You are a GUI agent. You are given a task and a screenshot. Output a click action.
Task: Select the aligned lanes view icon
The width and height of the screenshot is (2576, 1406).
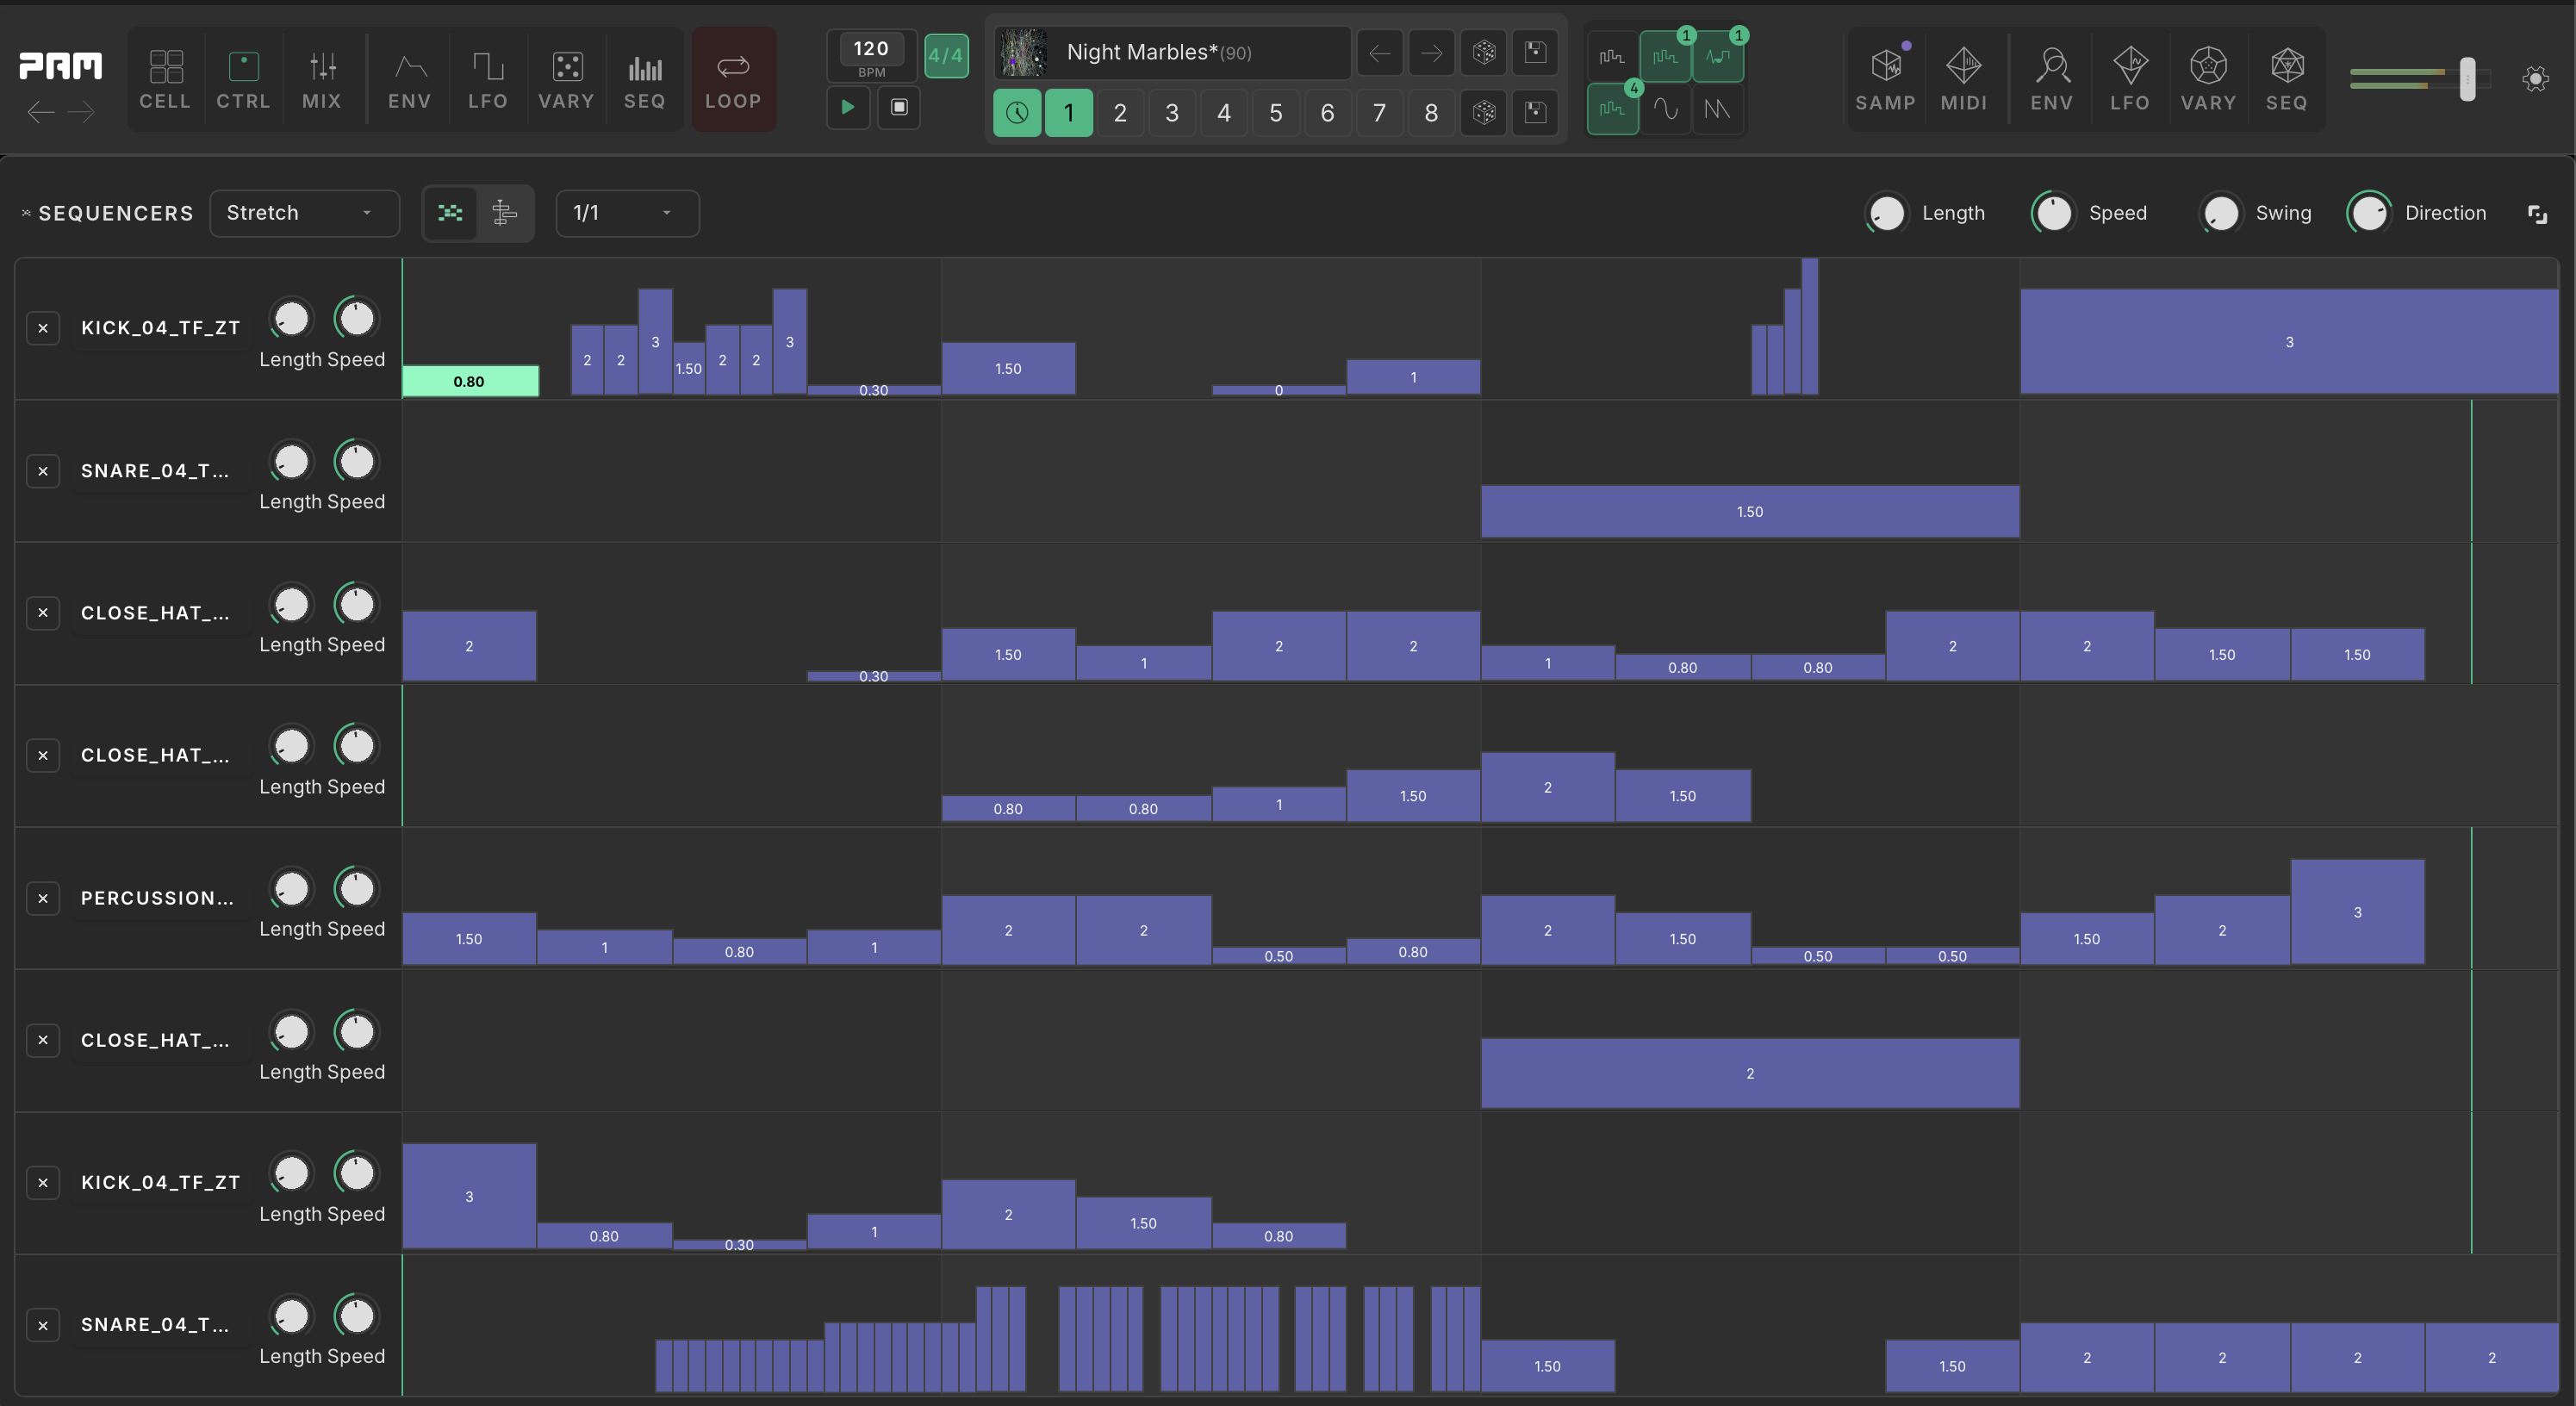point(505,213)
